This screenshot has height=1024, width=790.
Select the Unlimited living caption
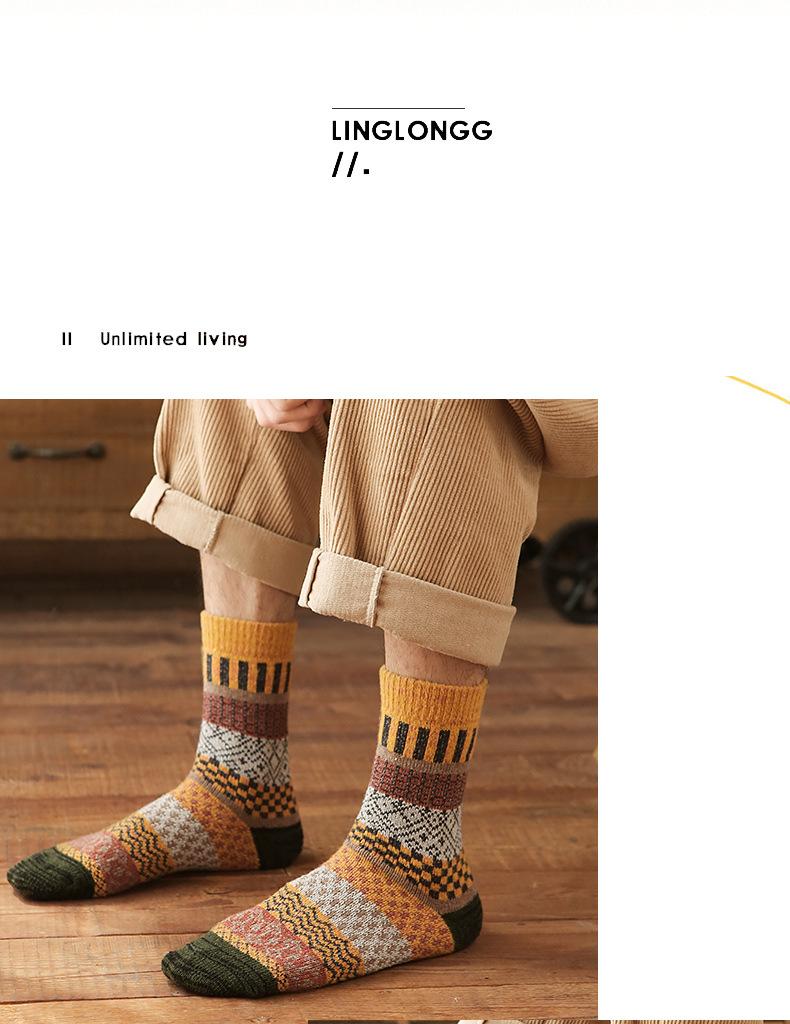(x=174, y=339)
